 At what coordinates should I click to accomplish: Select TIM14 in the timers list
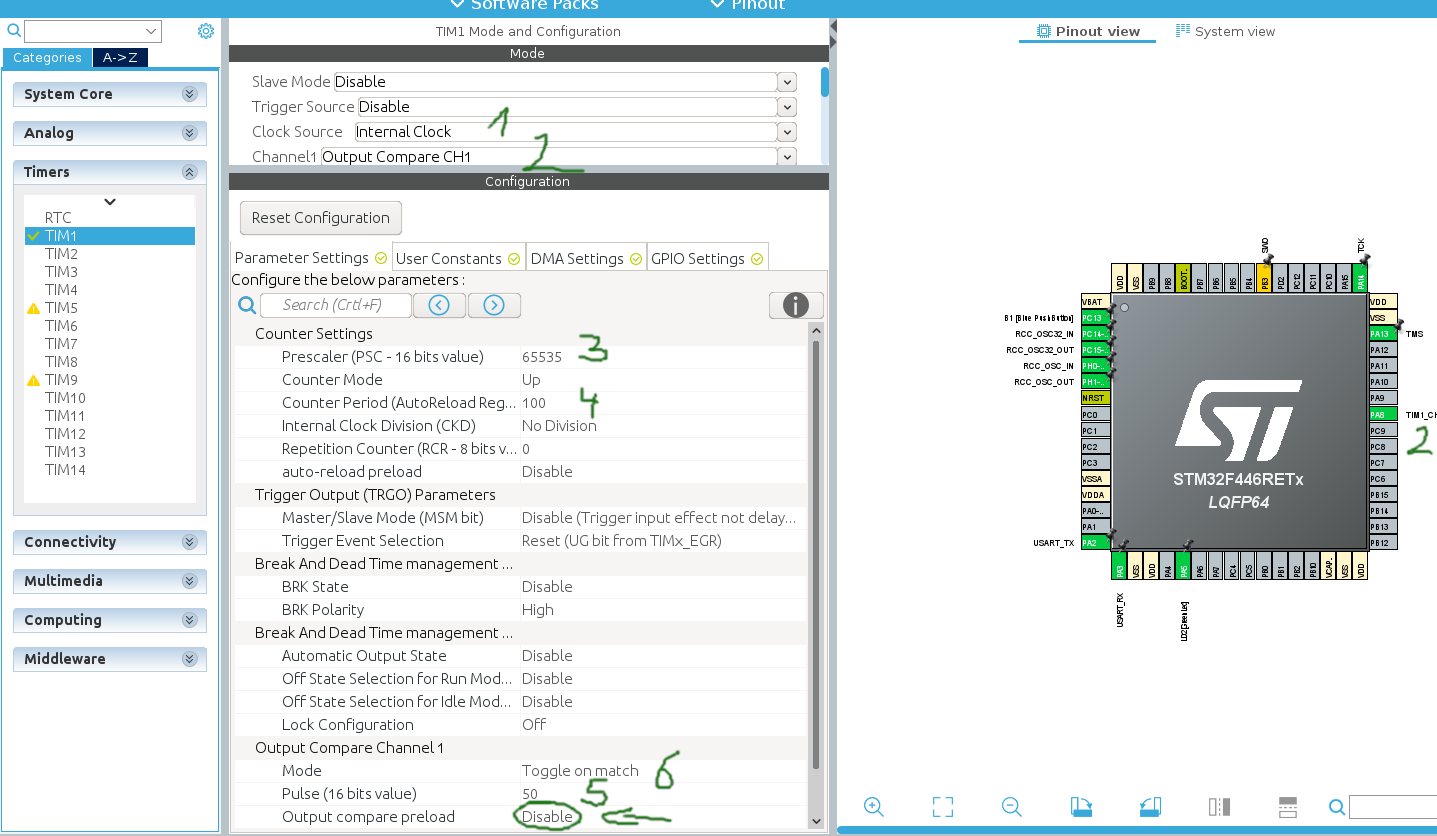point(65,470)
